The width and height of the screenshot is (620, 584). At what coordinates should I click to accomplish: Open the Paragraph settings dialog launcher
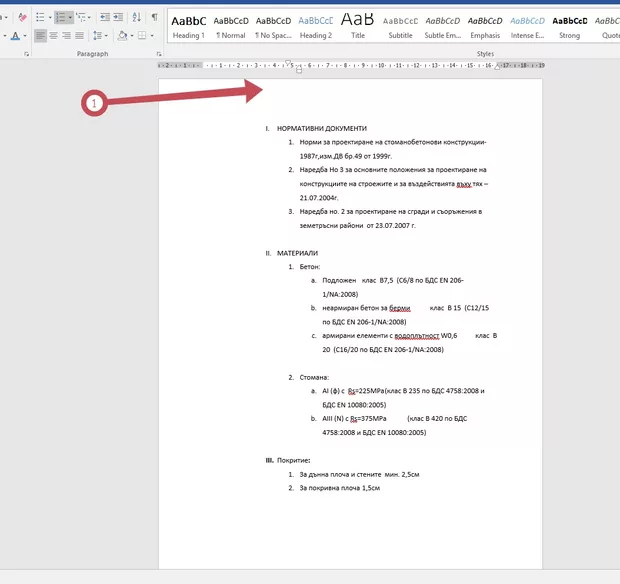coord(158,54)
